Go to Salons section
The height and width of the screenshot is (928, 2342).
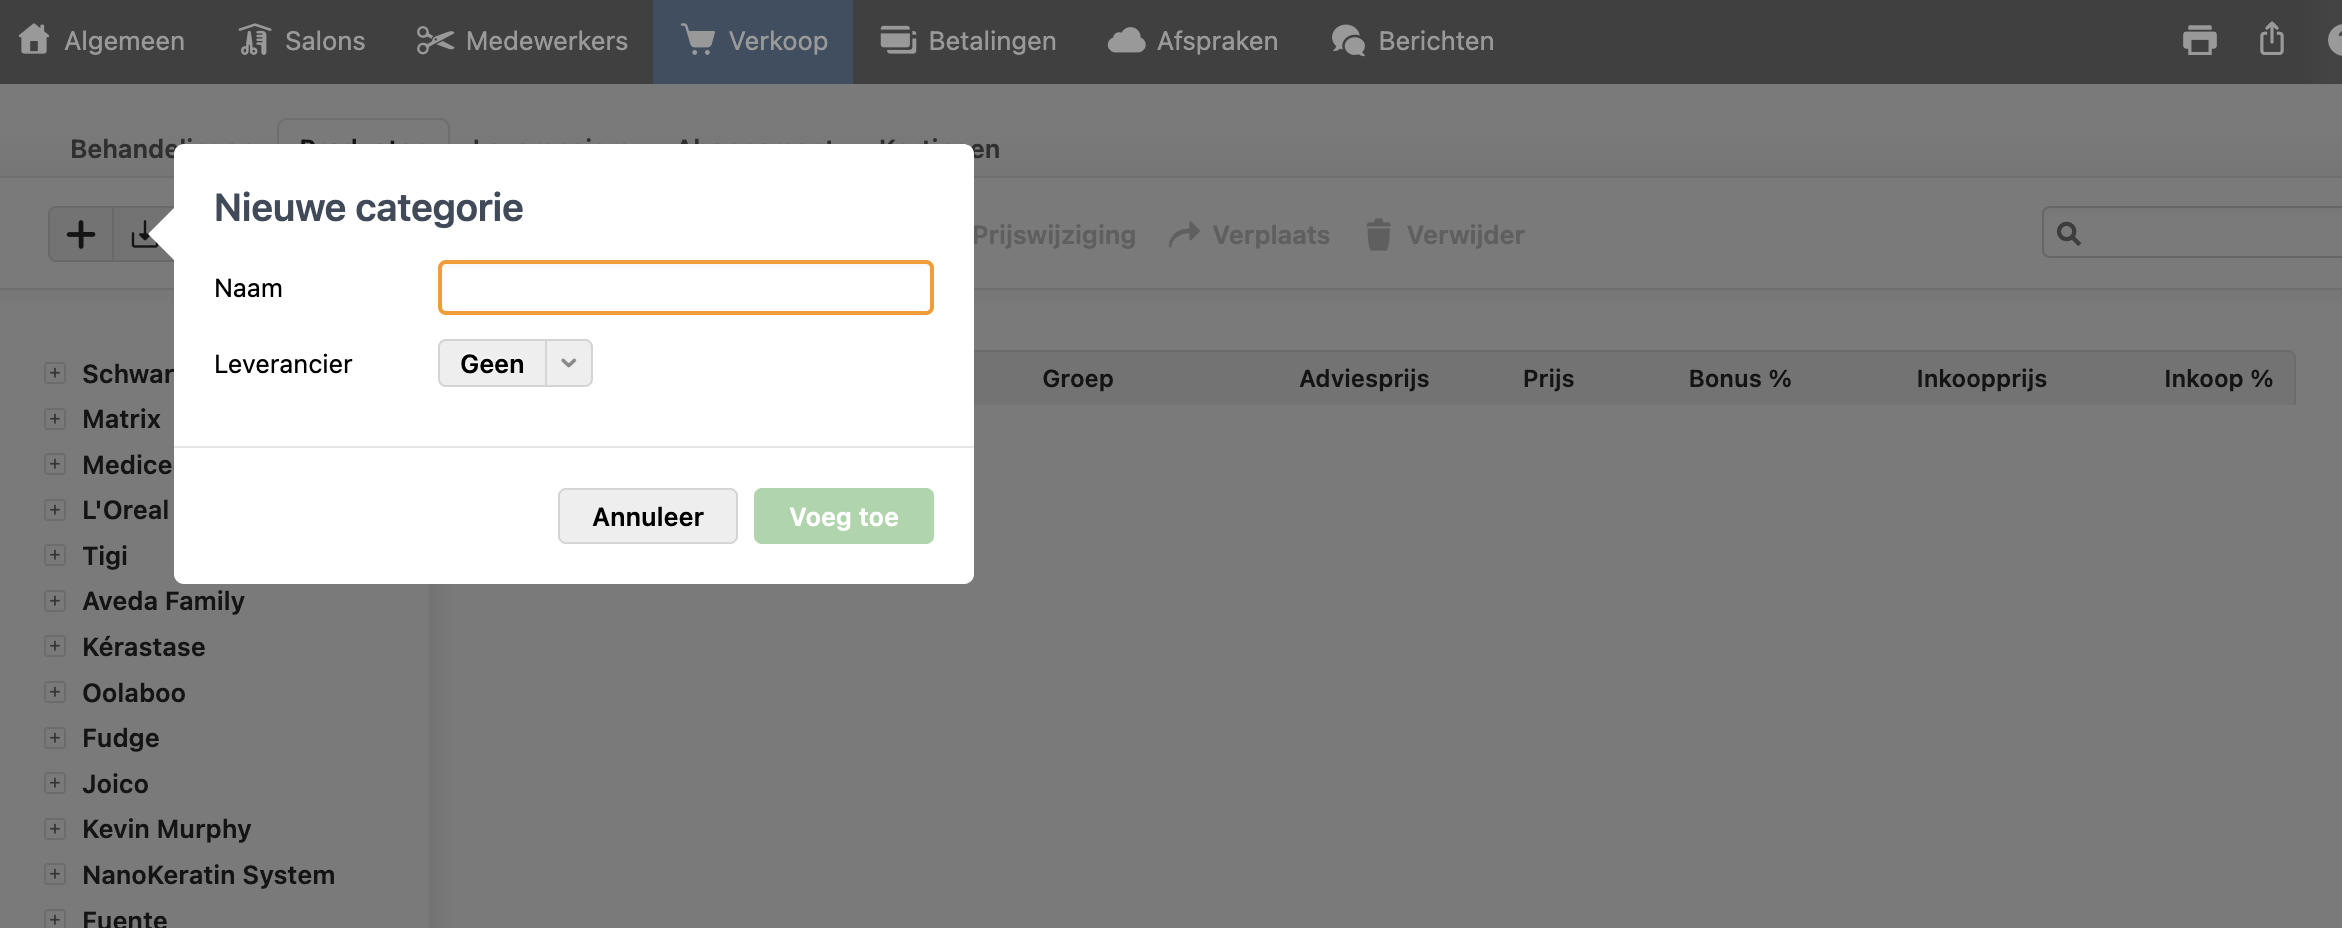pyautogui.click(x=302, y=41)
